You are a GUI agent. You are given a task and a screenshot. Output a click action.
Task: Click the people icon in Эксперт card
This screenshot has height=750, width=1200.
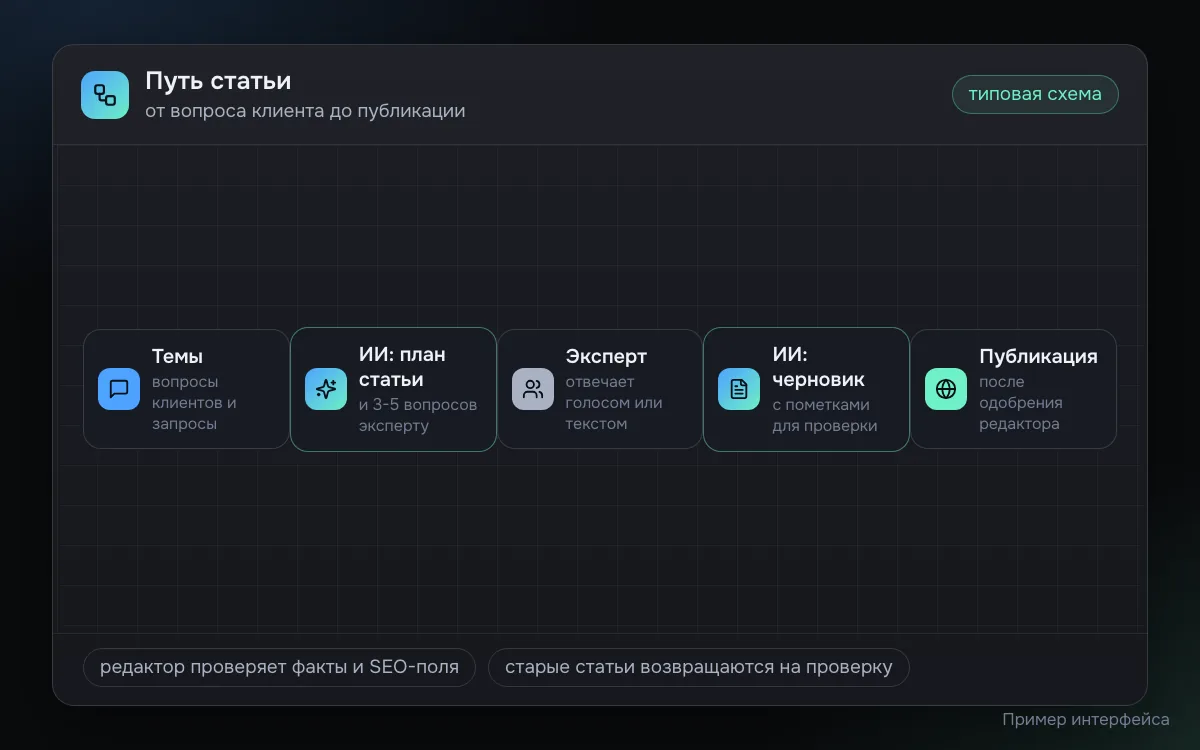pyautogui.click(x=533, y=389)
